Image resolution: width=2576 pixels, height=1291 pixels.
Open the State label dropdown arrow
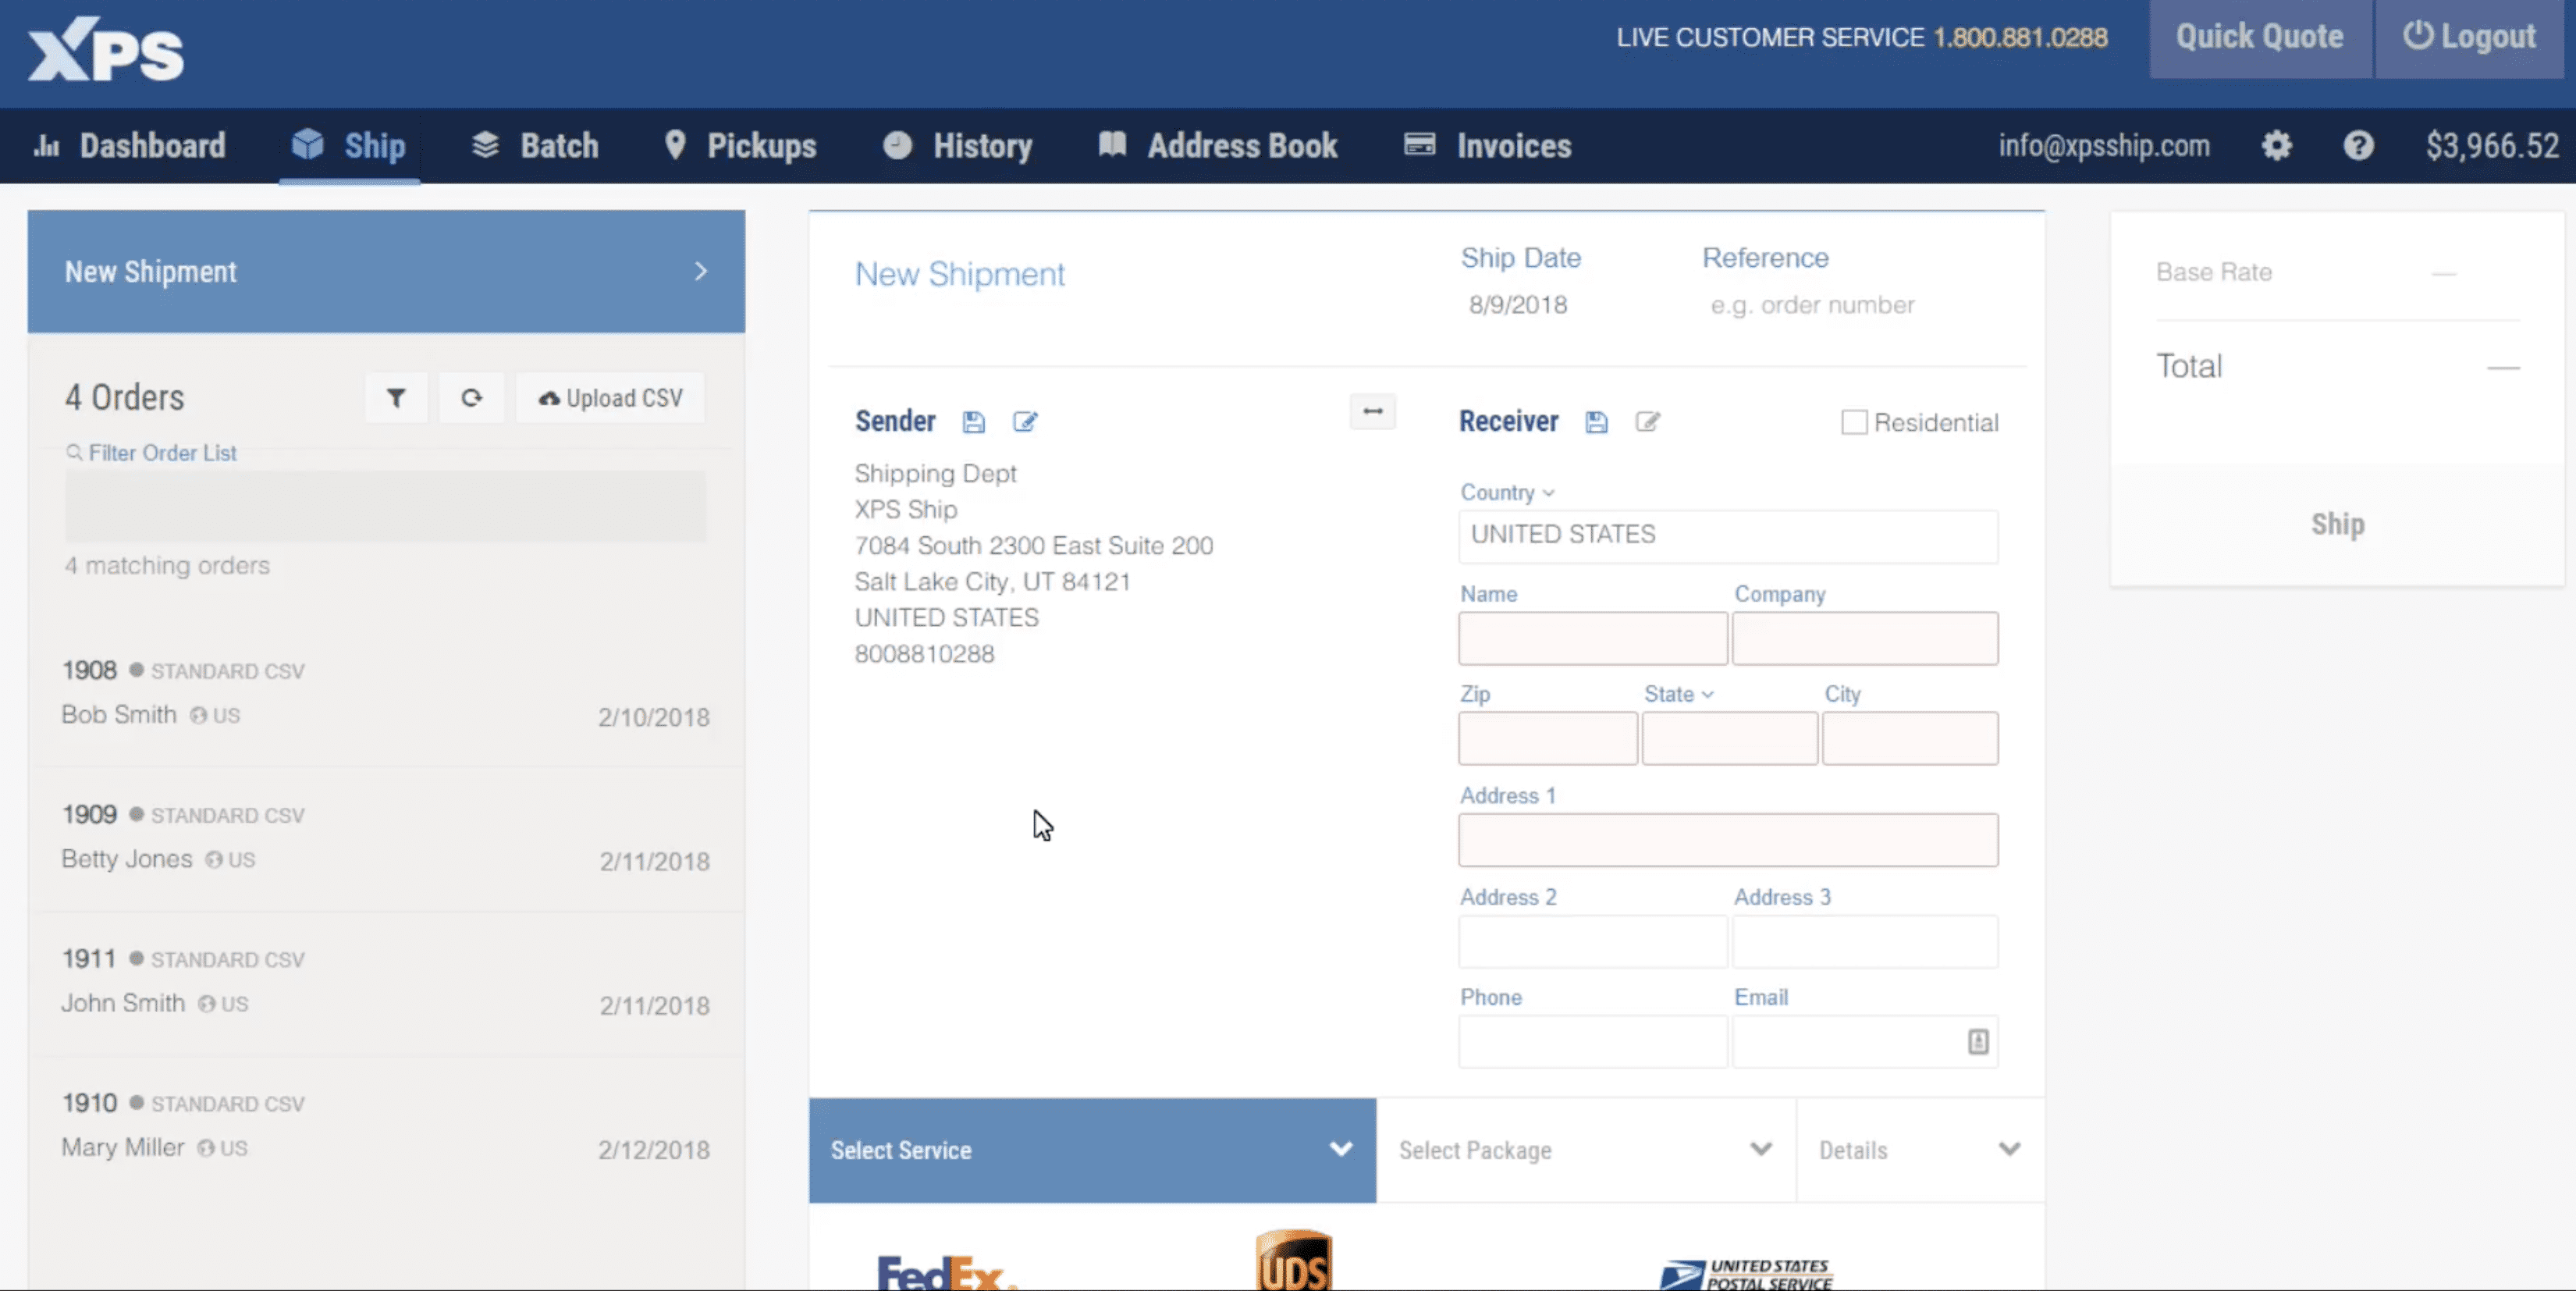tap(1707, 695)
